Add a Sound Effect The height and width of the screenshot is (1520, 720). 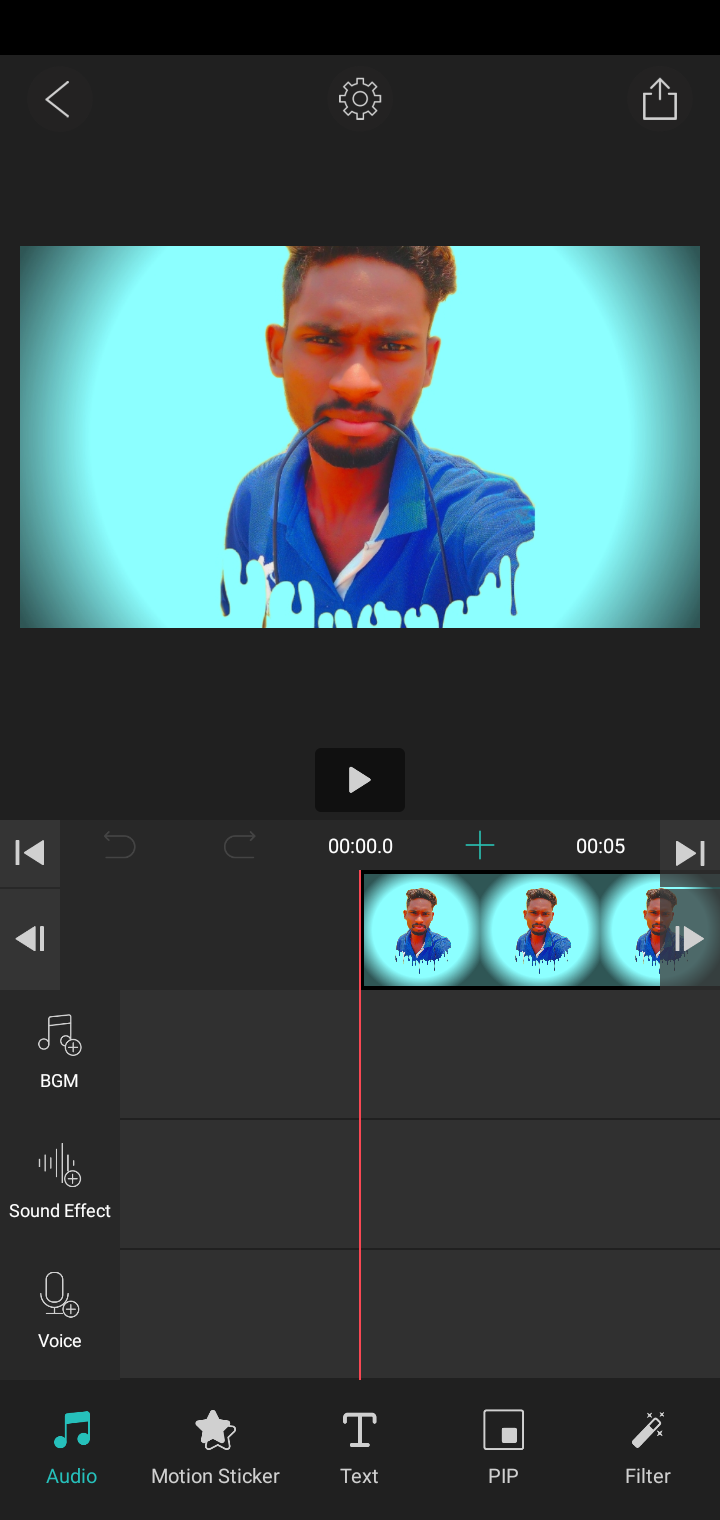coord(60,1165)
